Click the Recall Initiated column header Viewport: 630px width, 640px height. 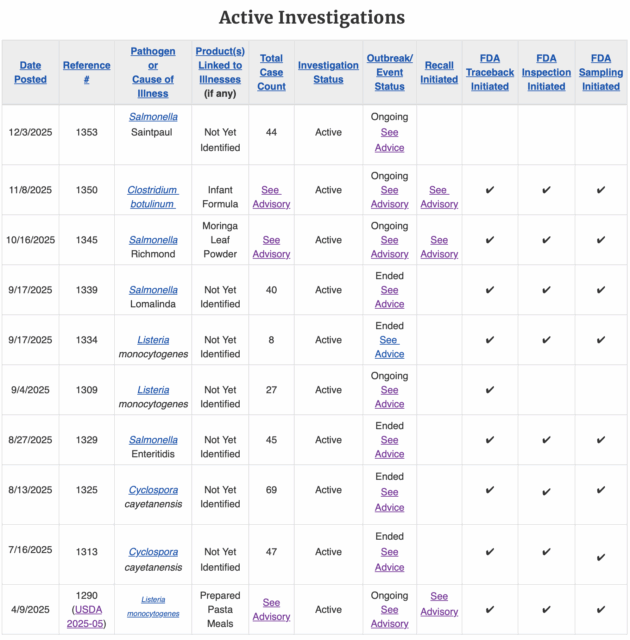(439, 72)
